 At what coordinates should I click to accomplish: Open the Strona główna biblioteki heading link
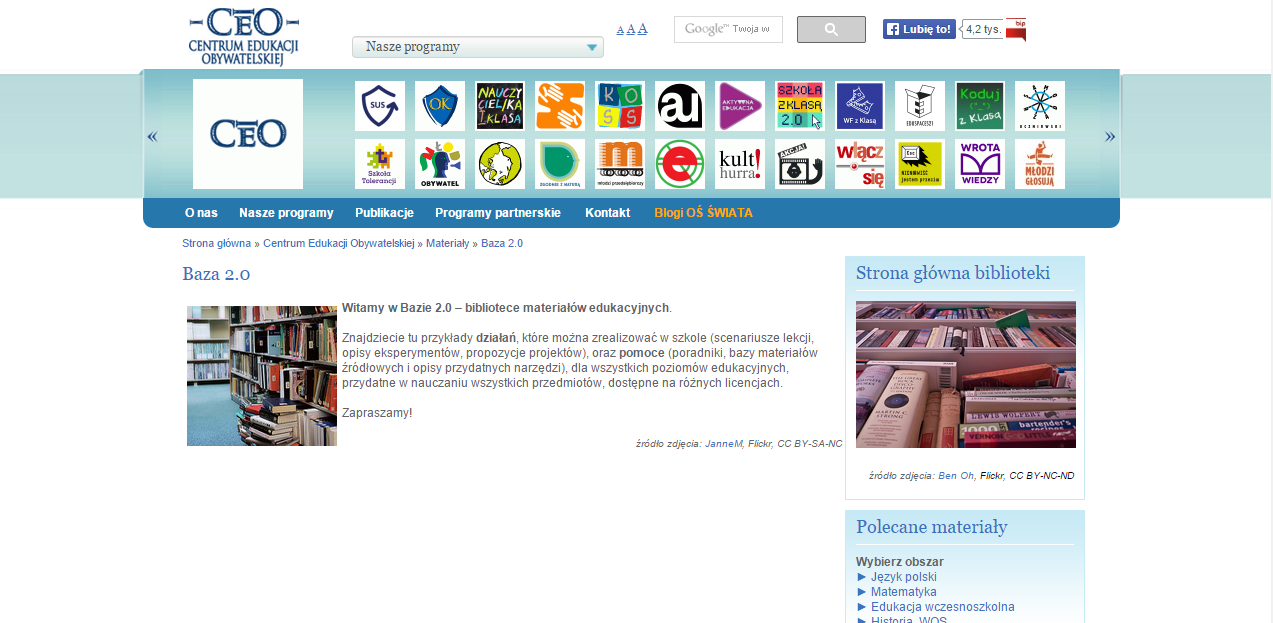[953, 273]
